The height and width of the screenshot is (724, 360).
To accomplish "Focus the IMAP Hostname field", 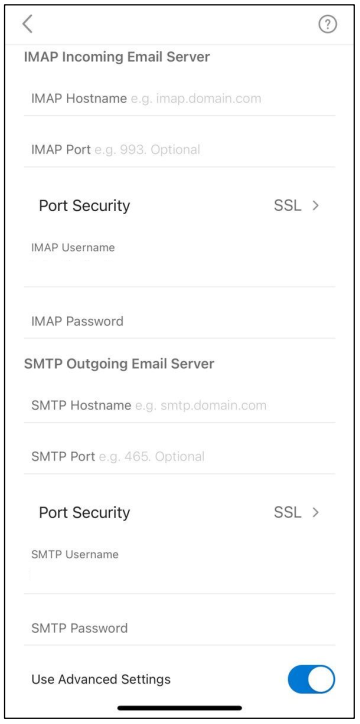I will point(180,98).
